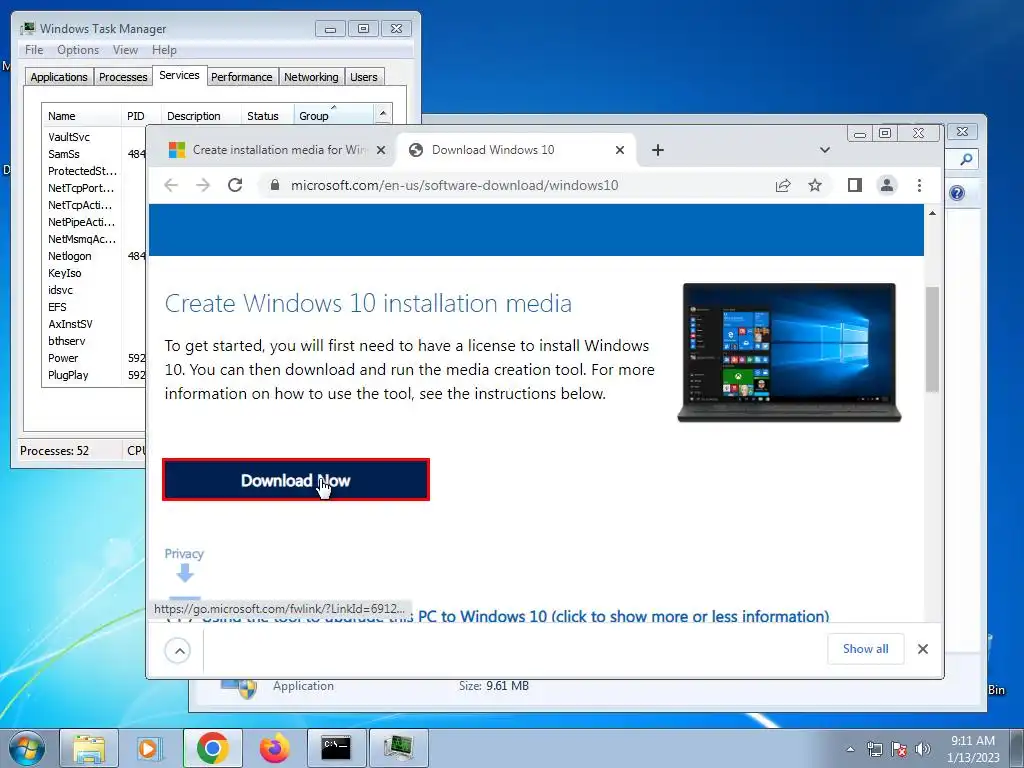Close the Create installation media tab
This screenshot has width=1024, height=768.
coord(381,150)
